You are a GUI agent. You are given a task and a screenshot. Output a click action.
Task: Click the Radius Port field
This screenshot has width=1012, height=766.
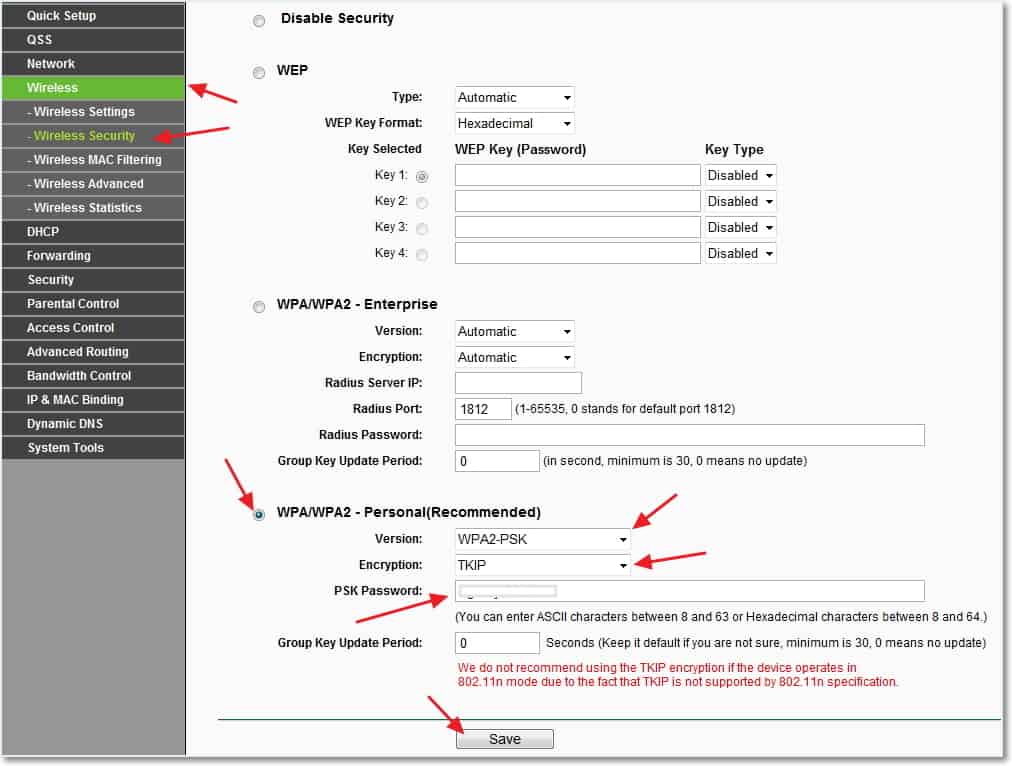[x=483, y=409]
